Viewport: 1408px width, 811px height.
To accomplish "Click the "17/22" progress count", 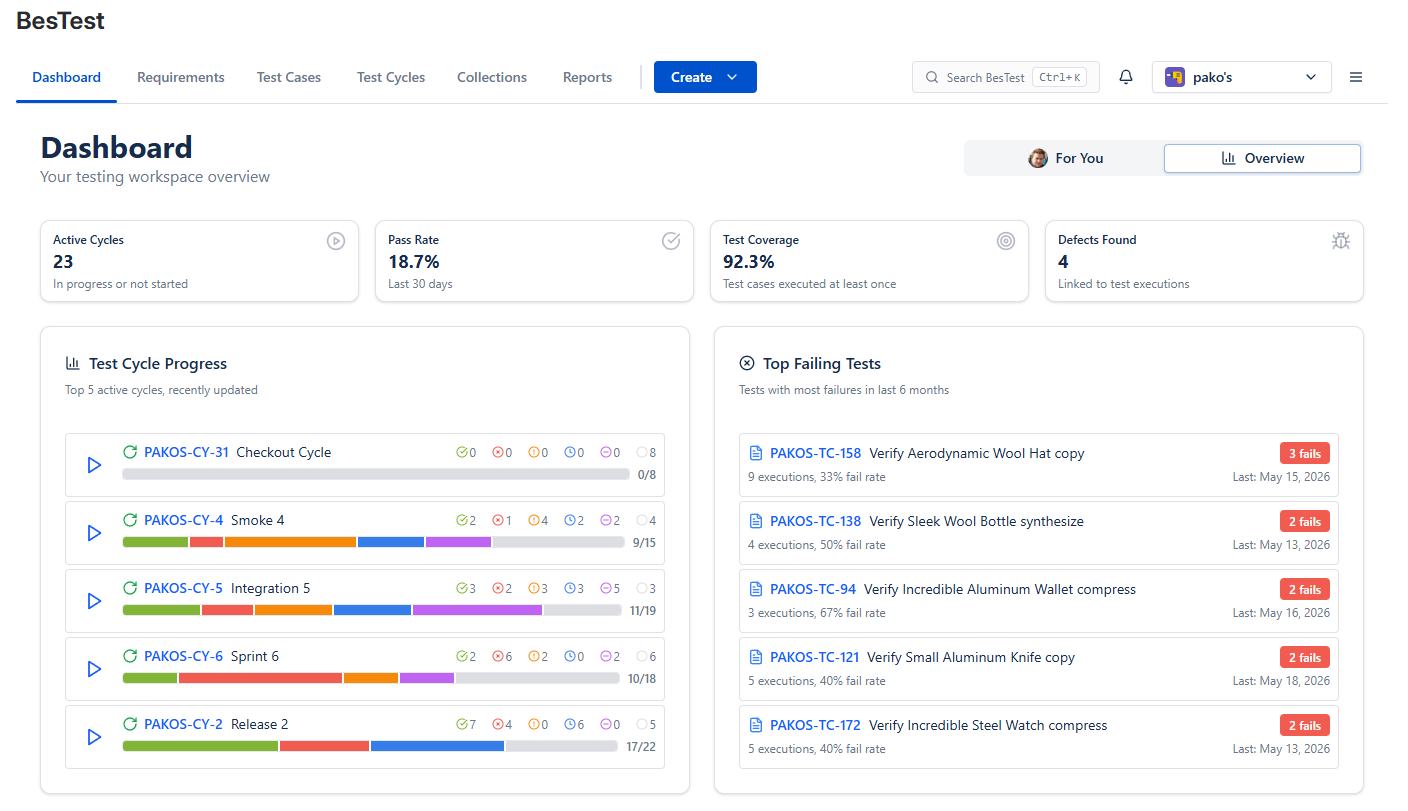I will pyautogui.click(x=641, y=746).
